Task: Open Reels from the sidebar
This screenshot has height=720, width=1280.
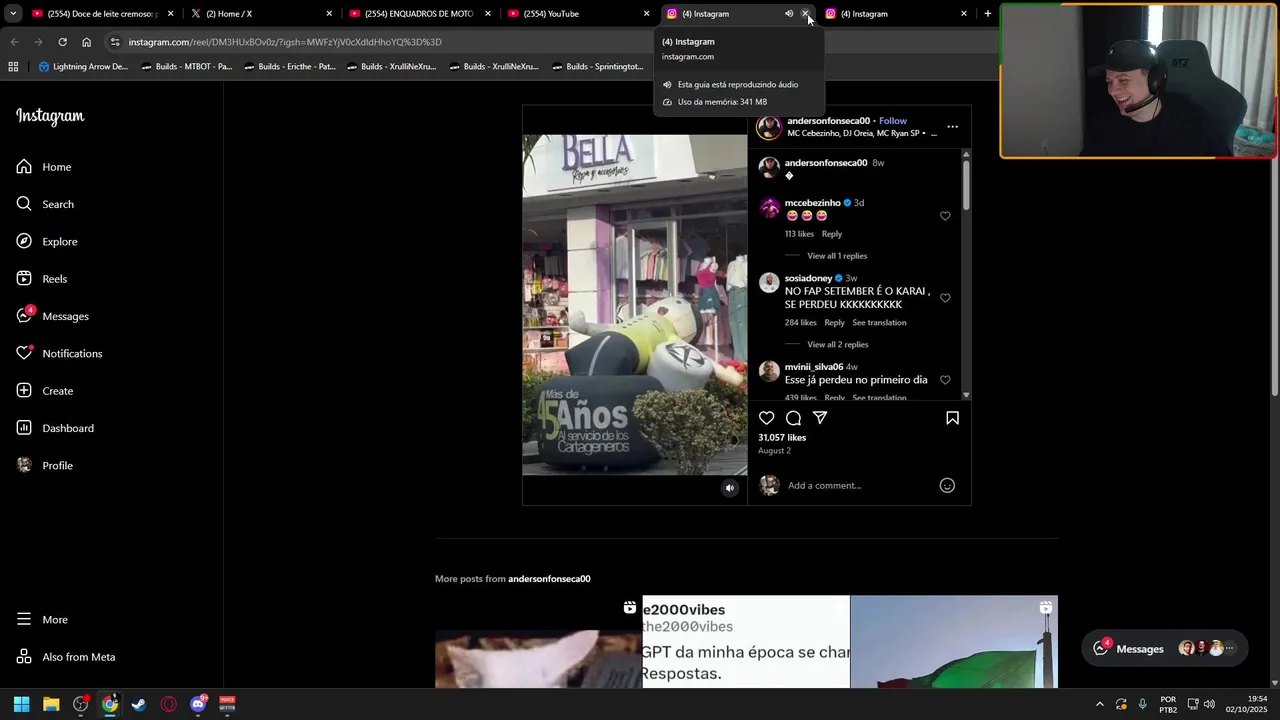Action: tap(42, 279)
